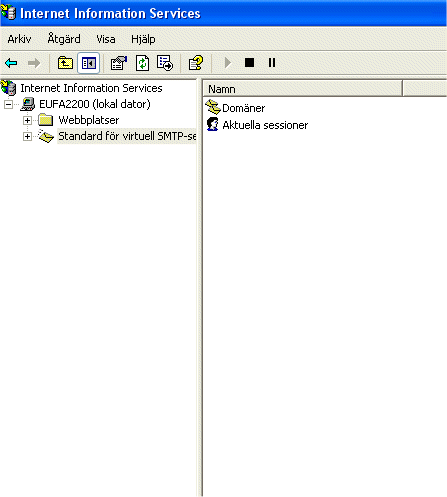Start the item with the play button
The image size is (447, 497).
pos(228,63)
